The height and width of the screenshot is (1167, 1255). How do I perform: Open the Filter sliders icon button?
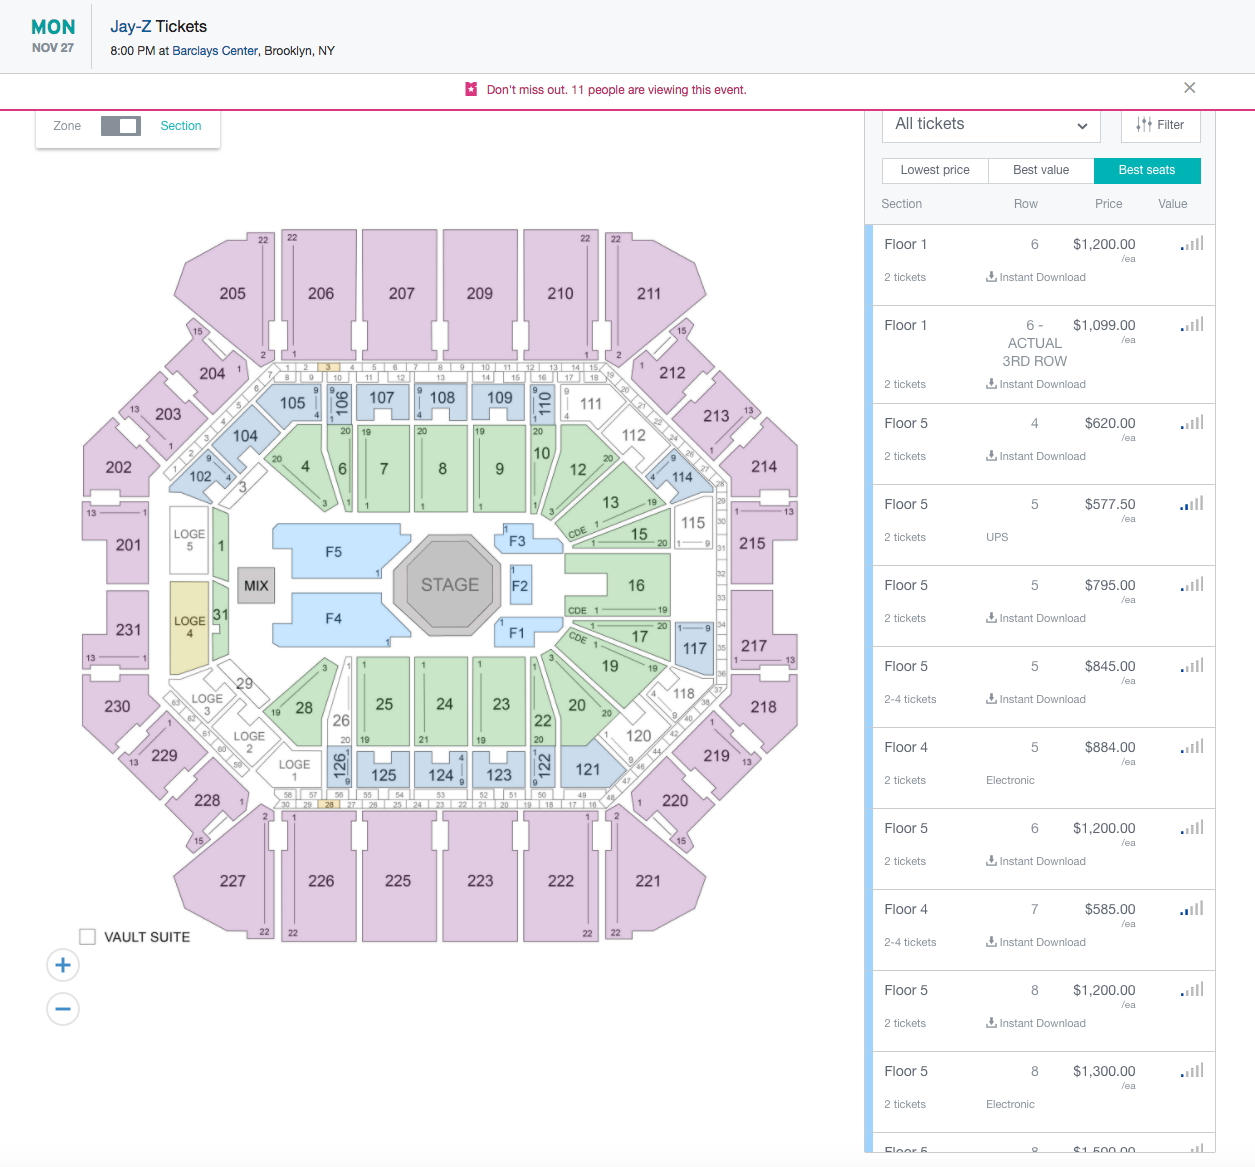point(1160,125)
